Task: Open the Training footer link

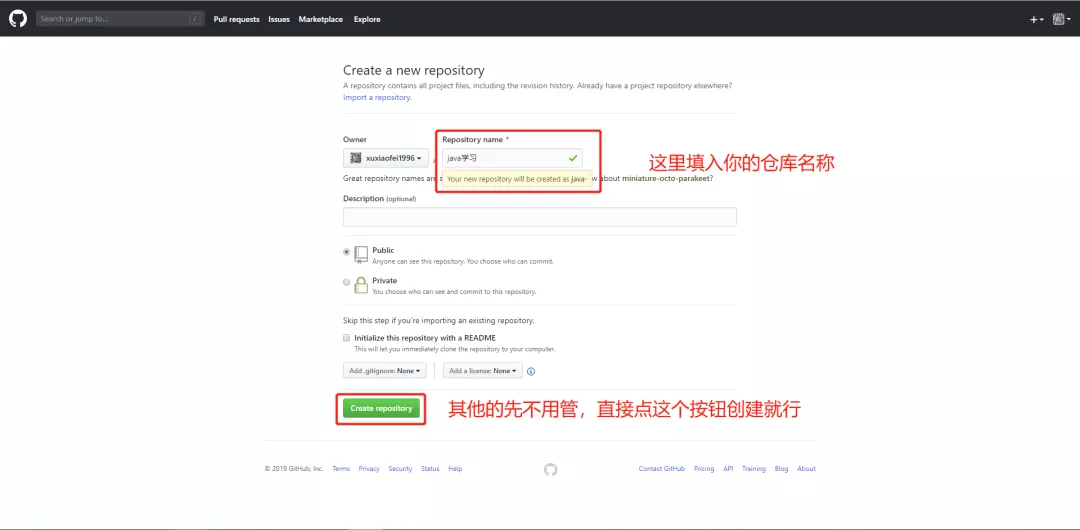Action: tap(754, 469)
